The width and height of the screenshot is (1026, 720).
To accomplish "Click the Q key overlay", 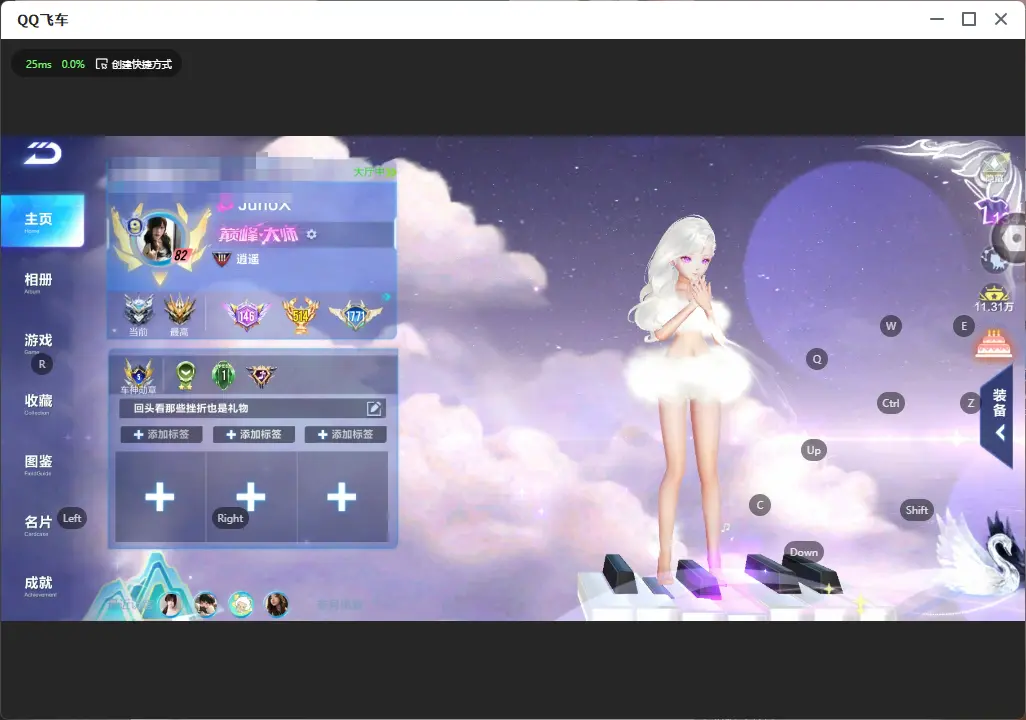I will tap(817, 359).
